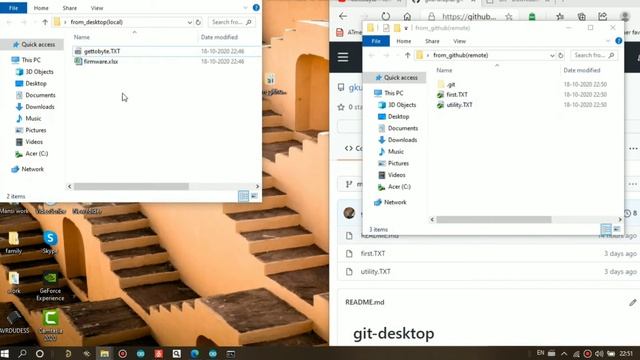Open the Share tab in from_desktop(local) window
Image resolution: width=640 pixels, height=360 pixels.
click(x=69, y=8)
